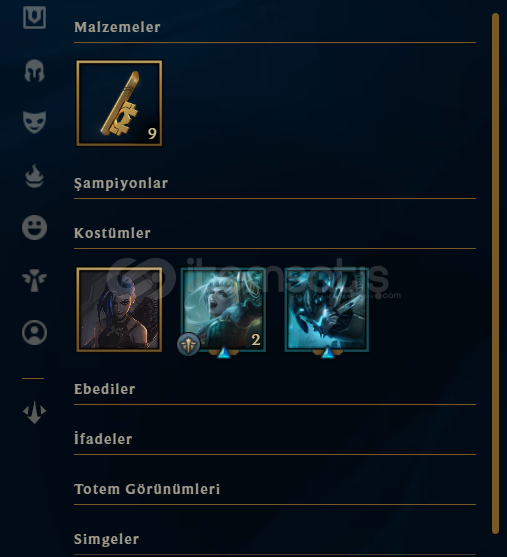The image size is (507, 557).
Task: Select the golden key material with count 9
Action: tap(119, 103)
